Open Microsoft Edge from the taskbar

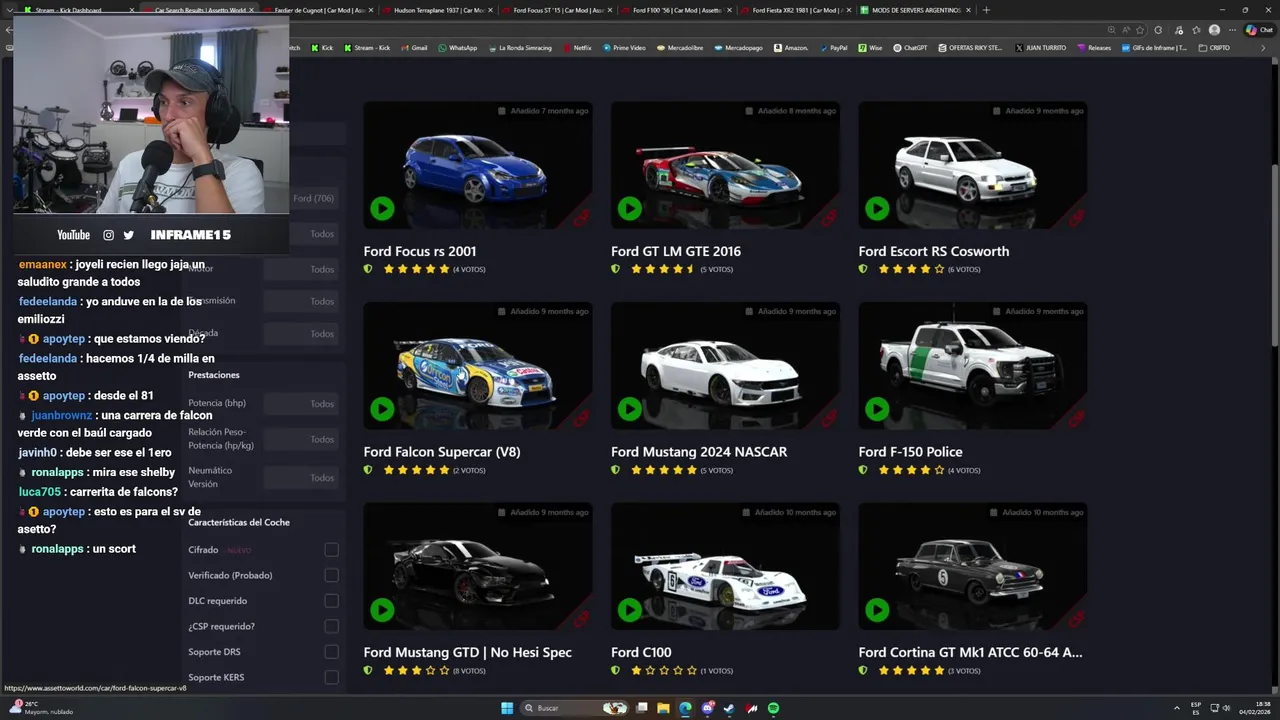tap(685, 708)
